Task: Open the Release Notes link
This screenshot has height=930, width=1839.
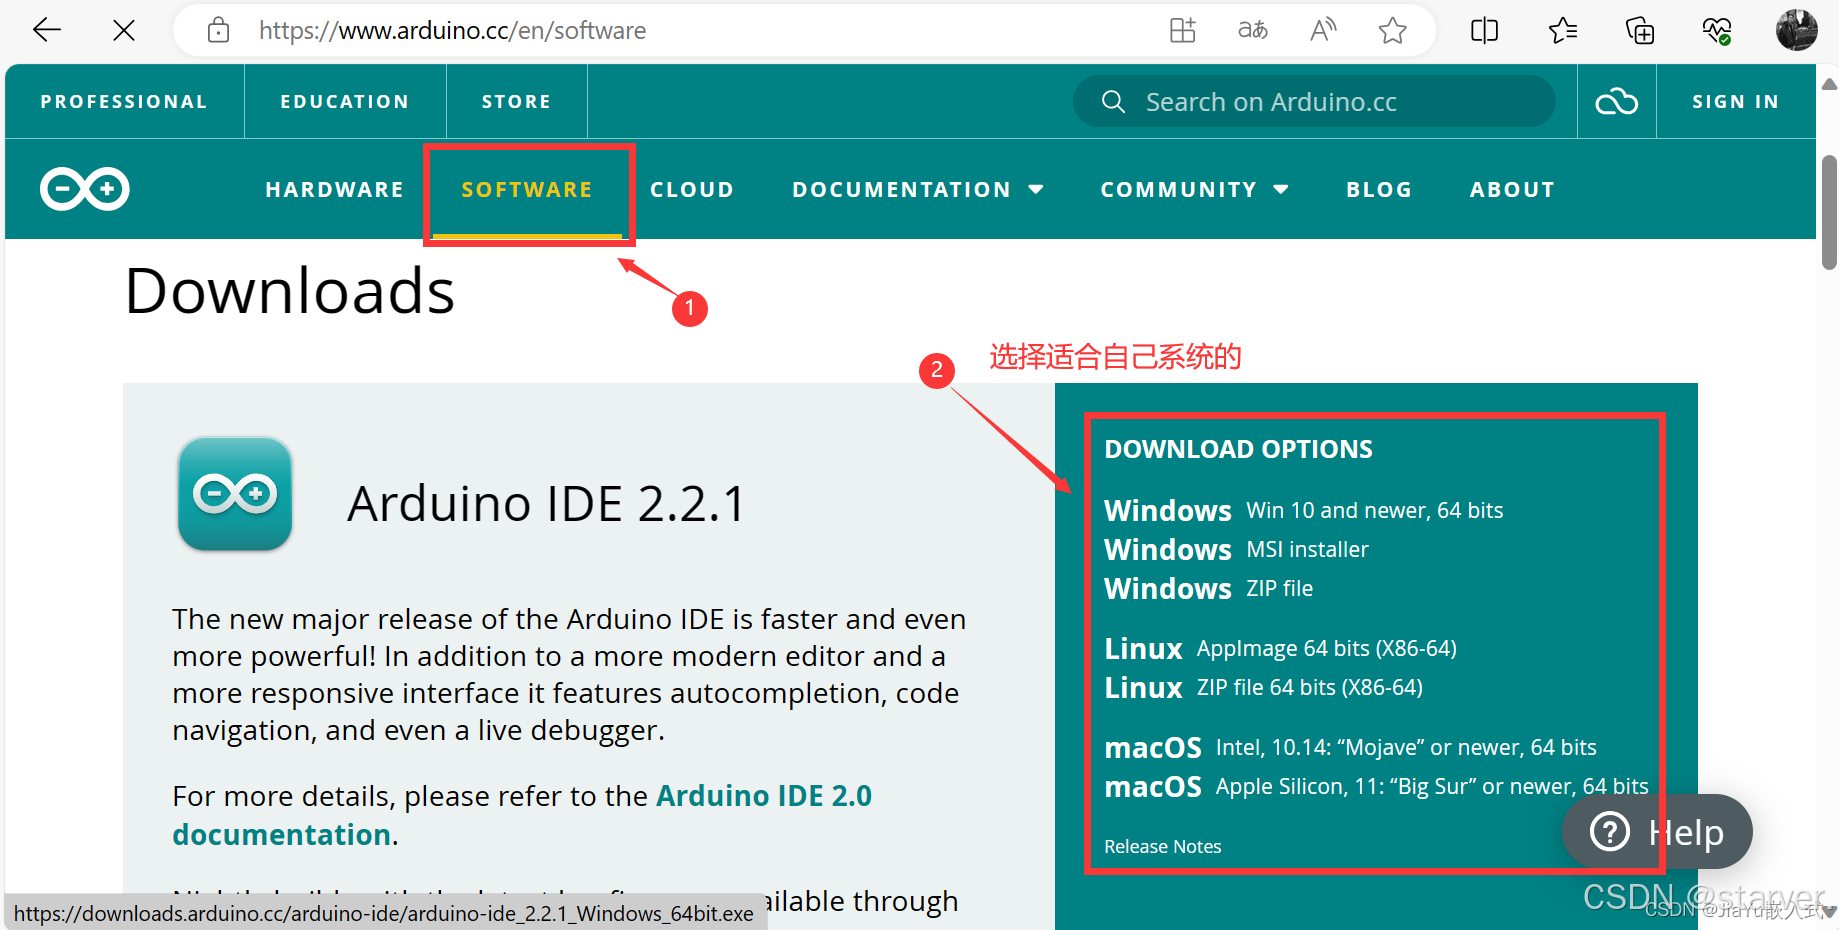Action: pos(1162,846)
